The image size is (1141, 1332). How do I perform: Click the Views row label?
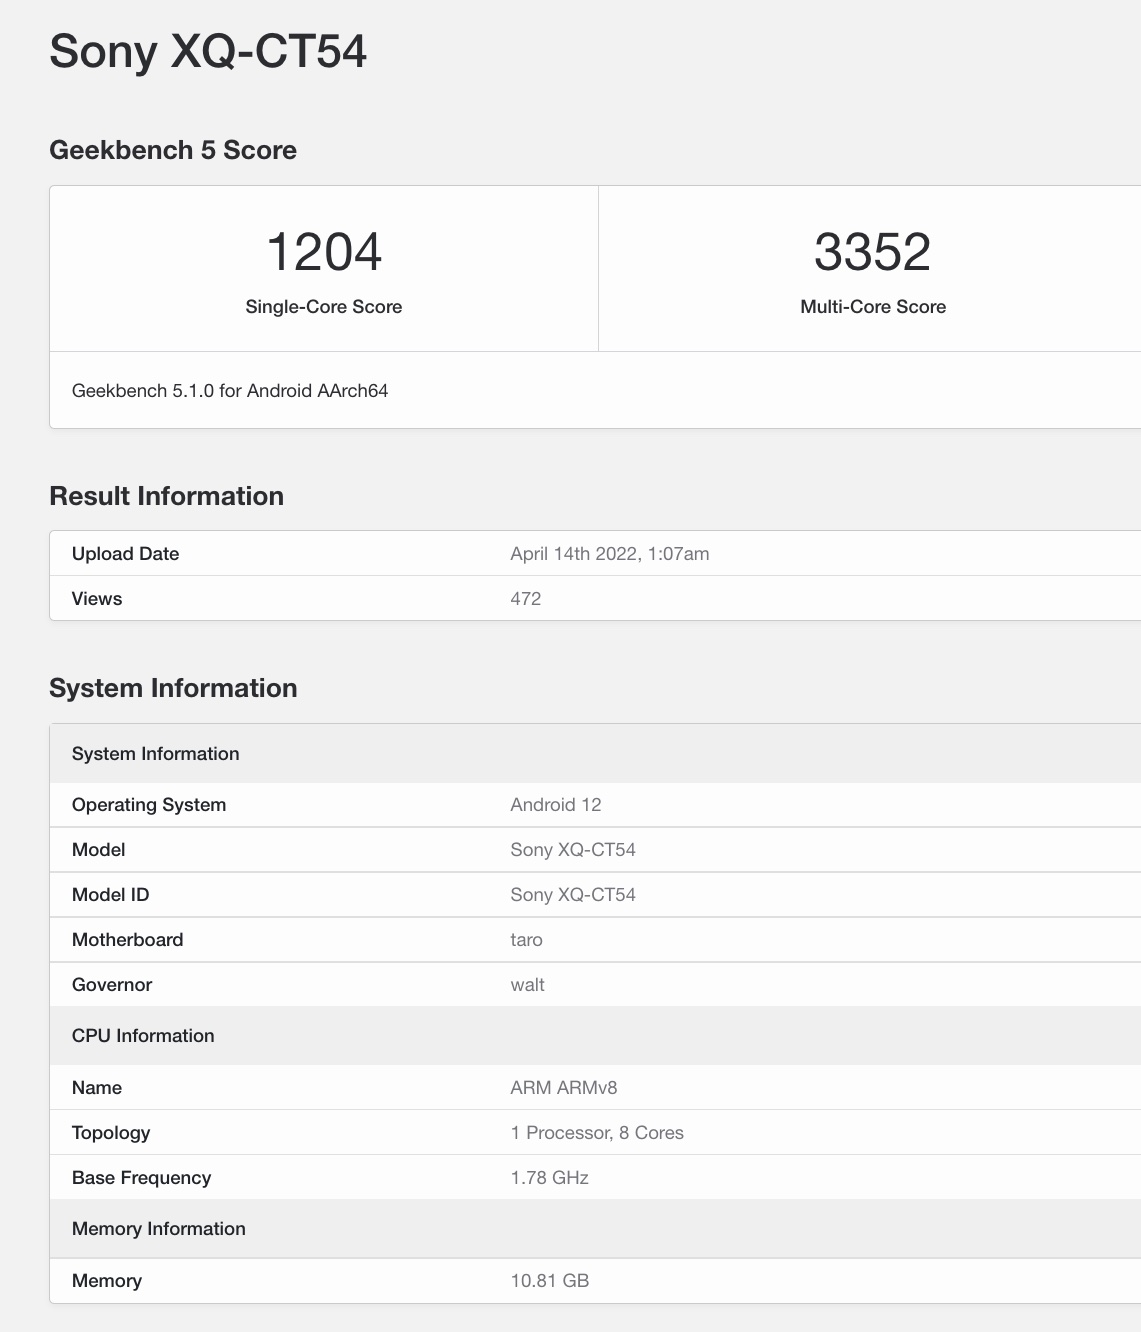[x=97, y=599]
